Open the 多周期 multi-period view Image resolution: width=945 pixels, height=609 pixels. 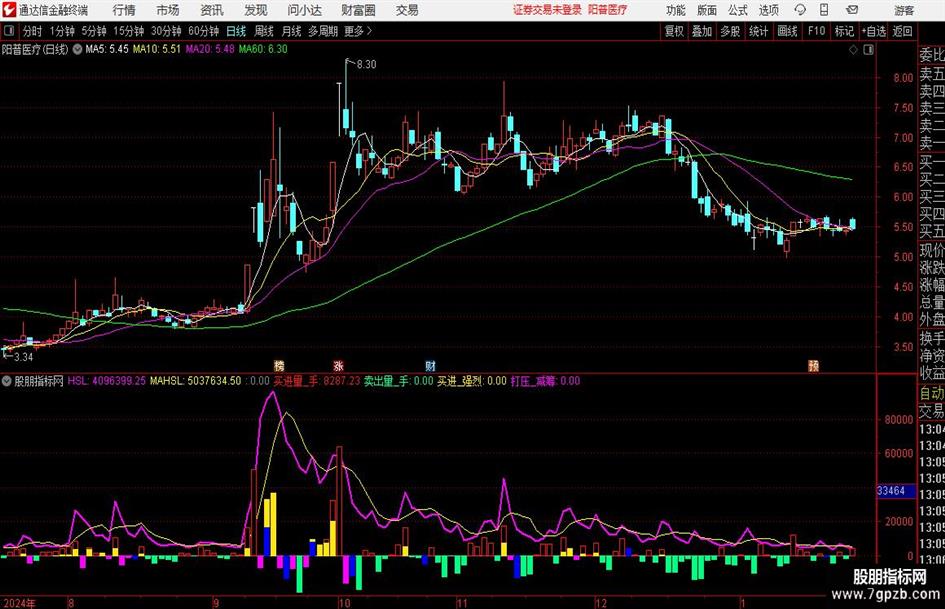pos(323,31)
